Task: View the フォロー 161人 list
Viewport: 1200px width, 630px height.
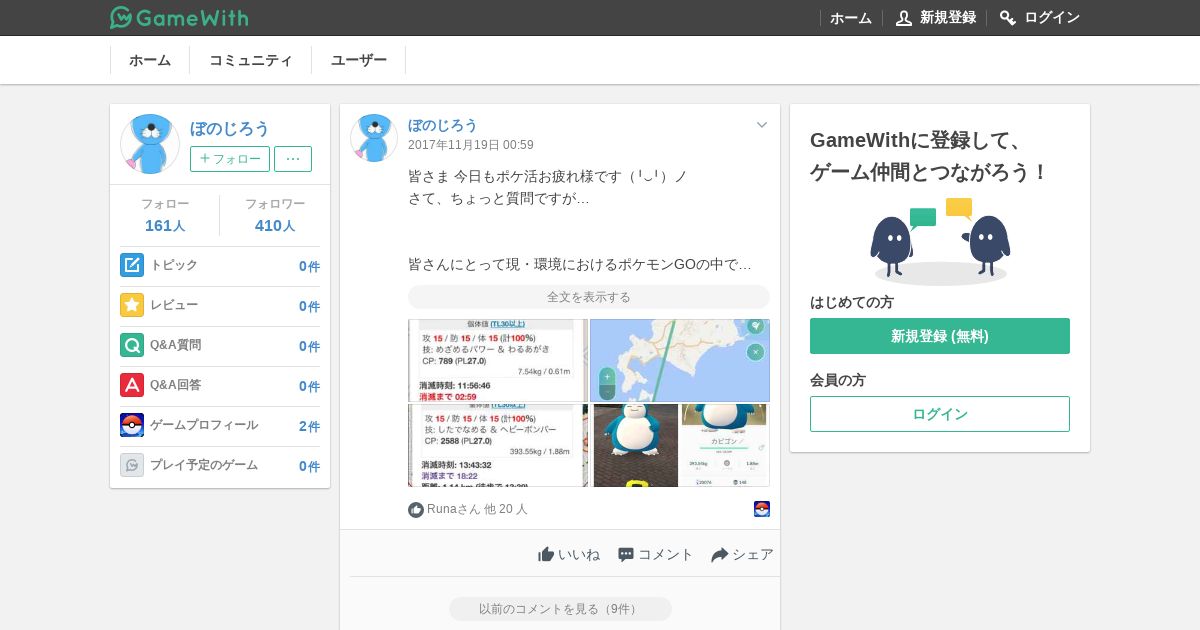Action: [165, 215]
